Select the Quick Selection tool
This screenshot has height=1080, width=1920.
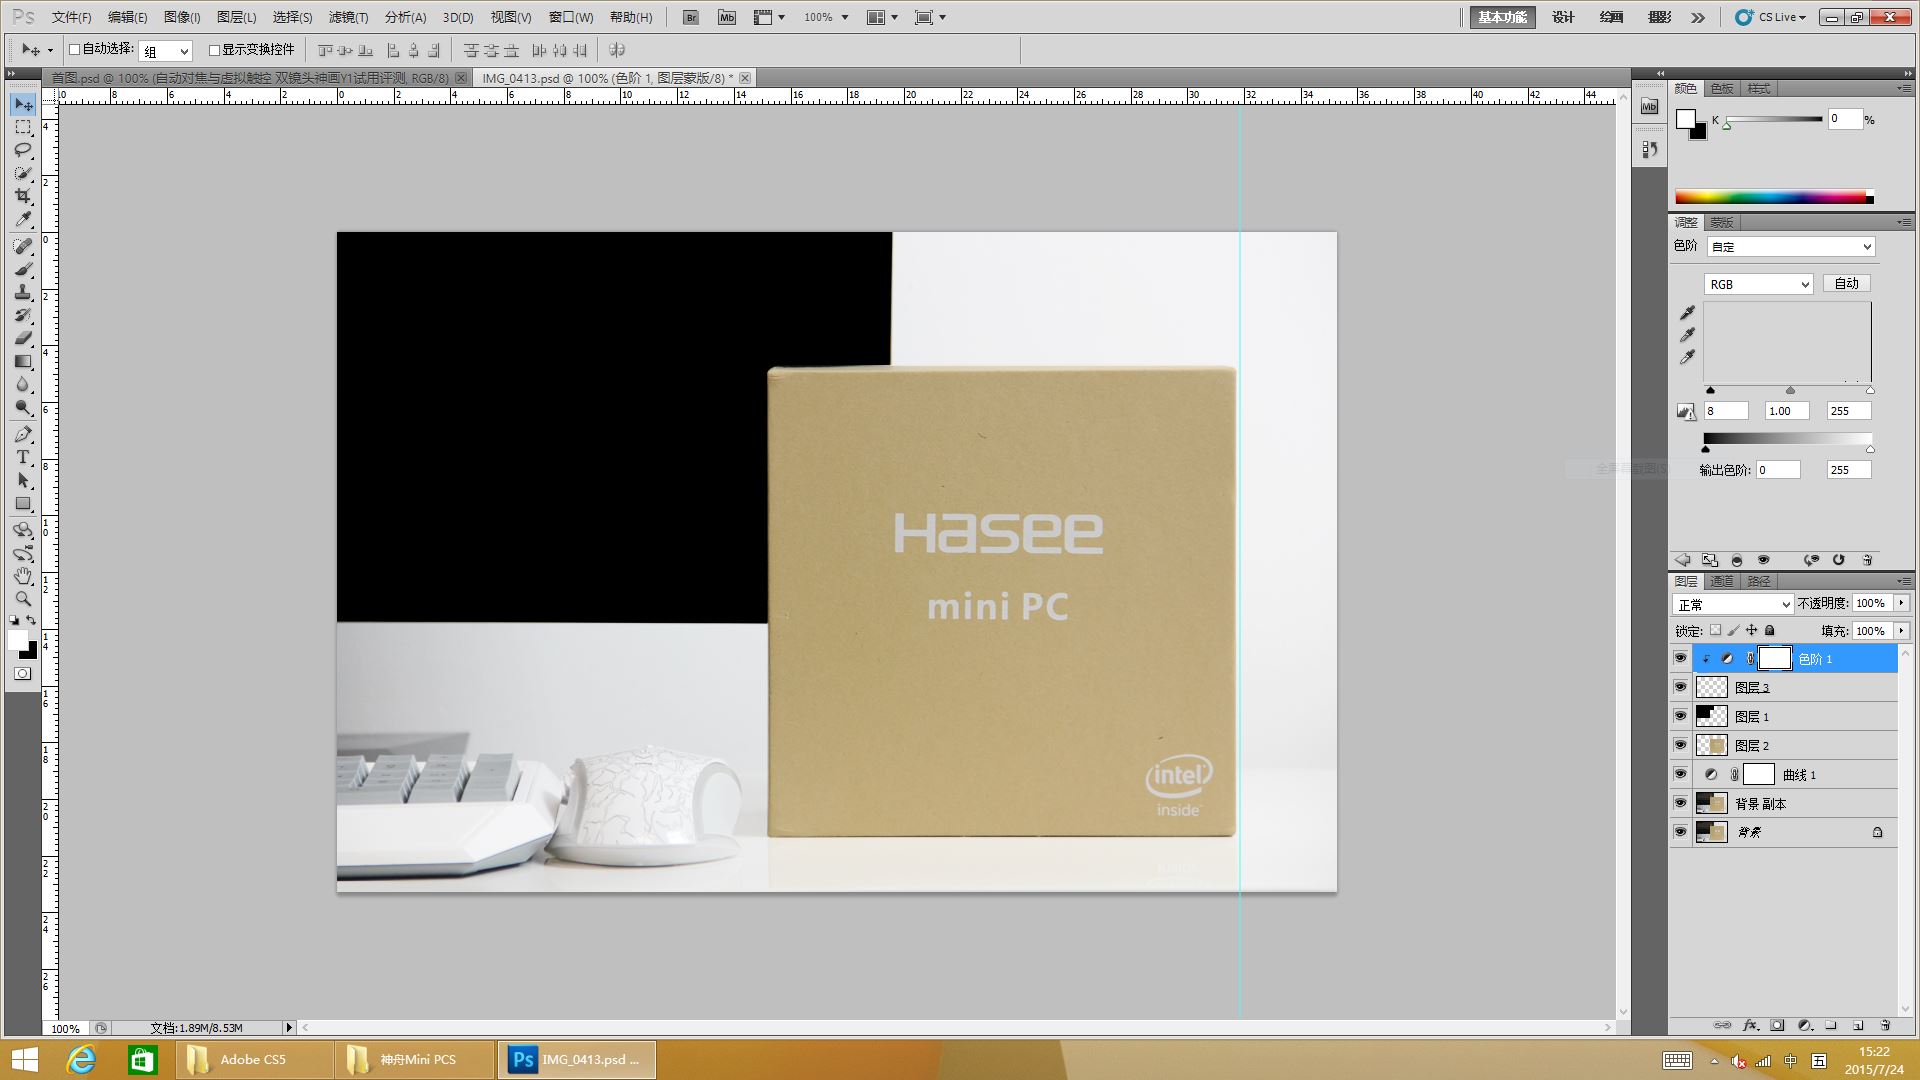(x=23, y=173)
